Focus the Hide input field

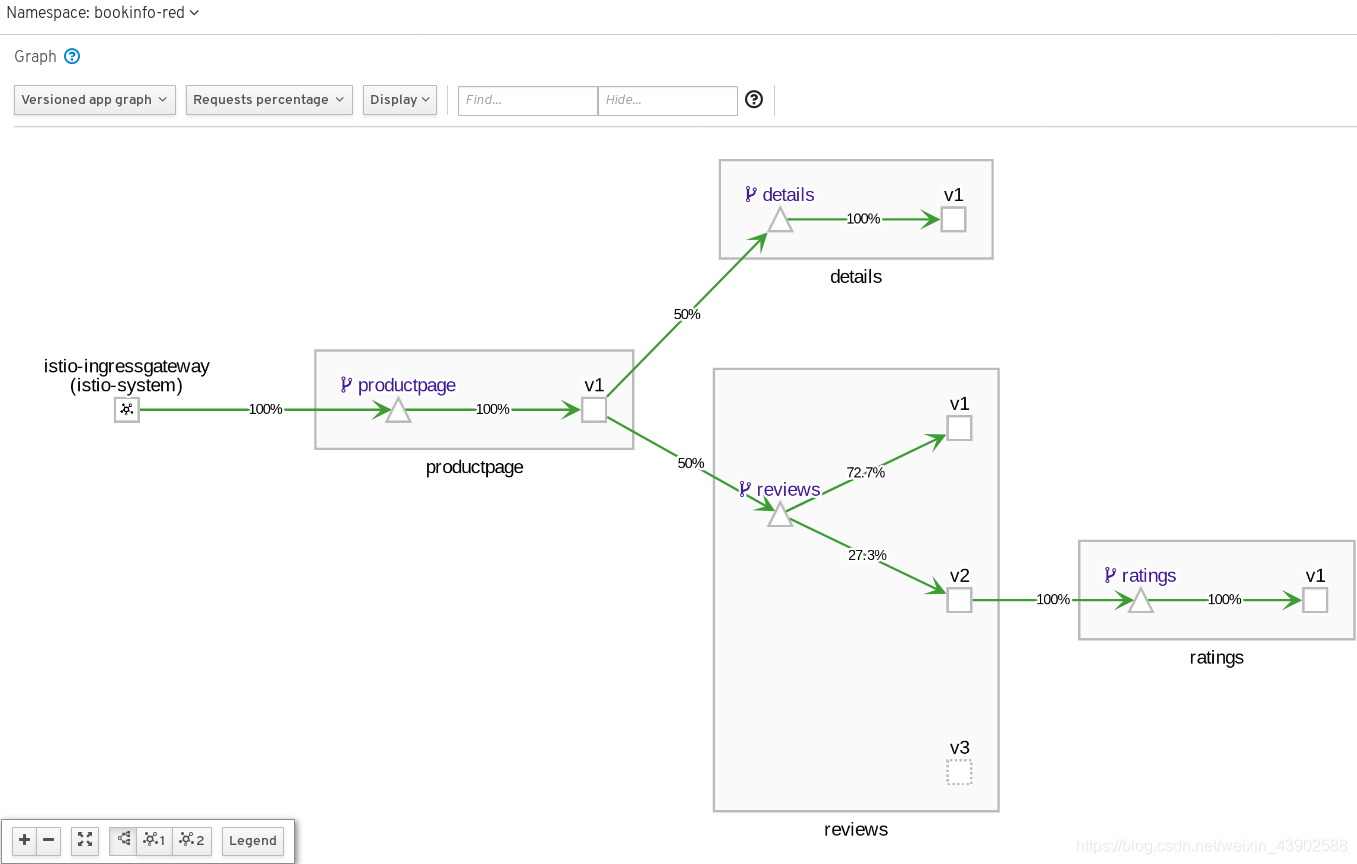[x=668, y=100]
